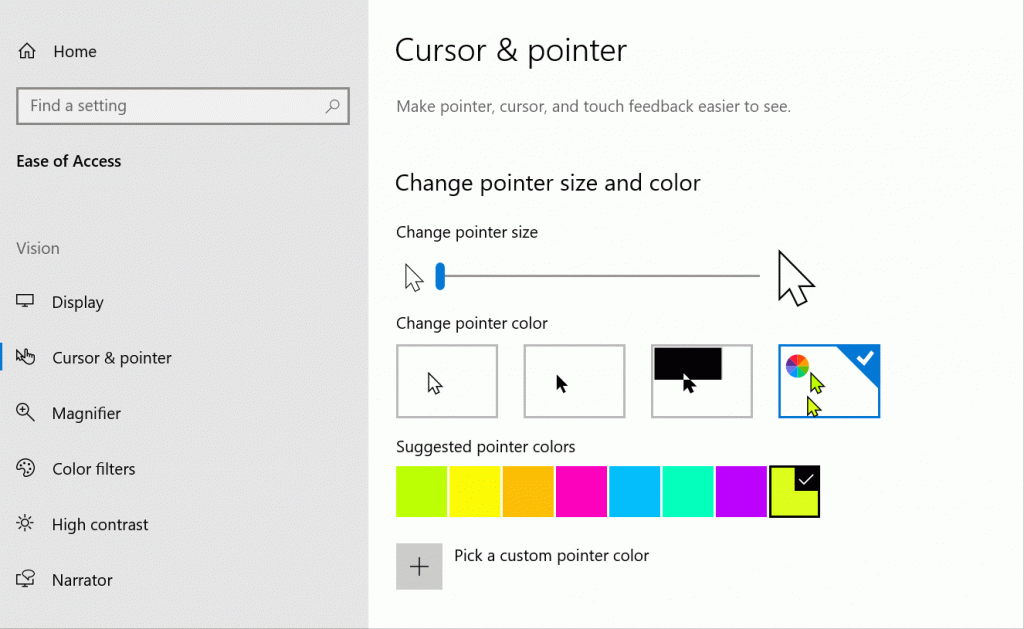The height and width of the screenshot is (629, 1024).
Task: Click the Find a setting search box
Action: tap(183, 106)
